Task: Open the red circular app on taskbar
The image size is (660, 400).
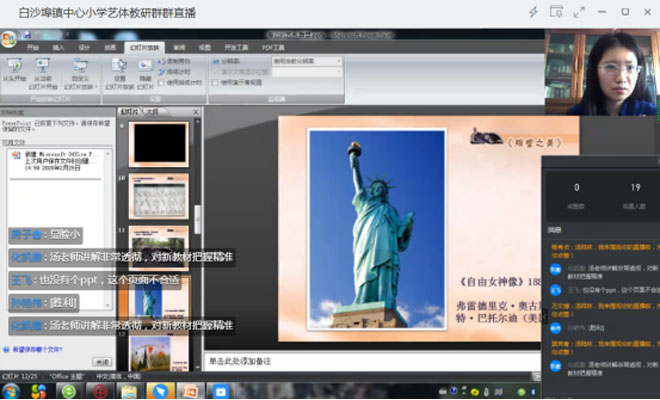Action: (x=100, y=392)
